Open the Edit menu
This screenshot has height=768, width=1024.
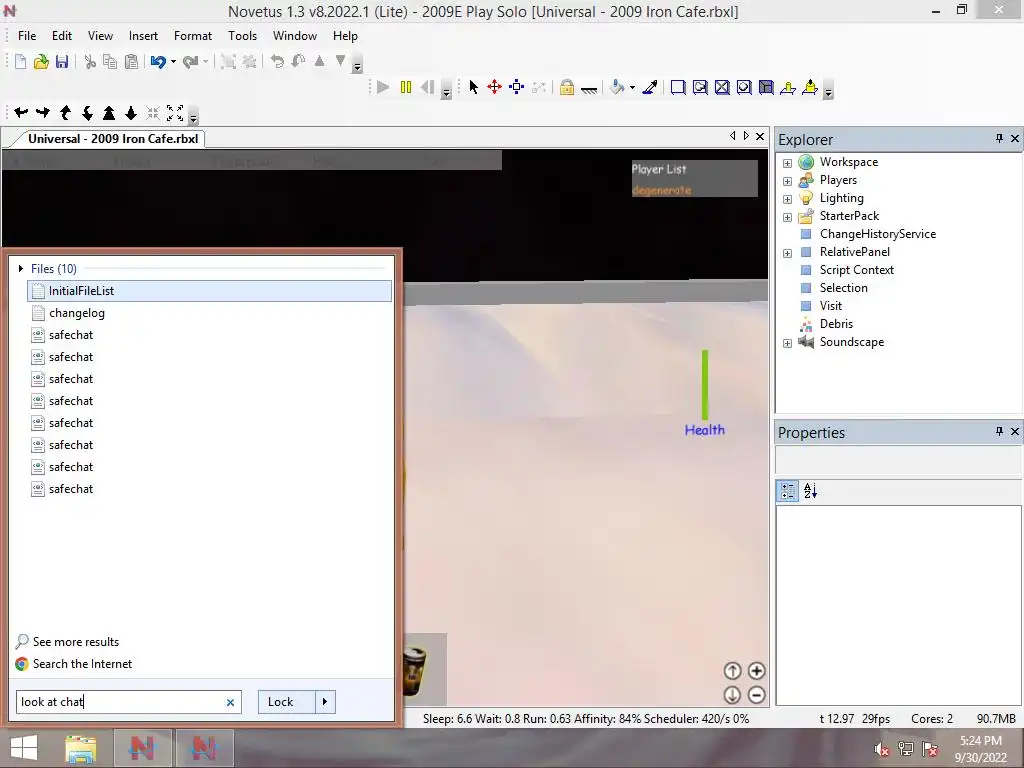62,36
